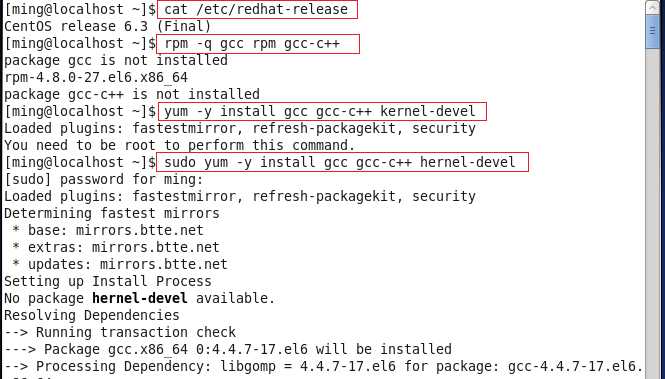This screenshot has height=379, width=665.
Task: Click the 'sudo yum -y install' command
Action: pos(342,162)
